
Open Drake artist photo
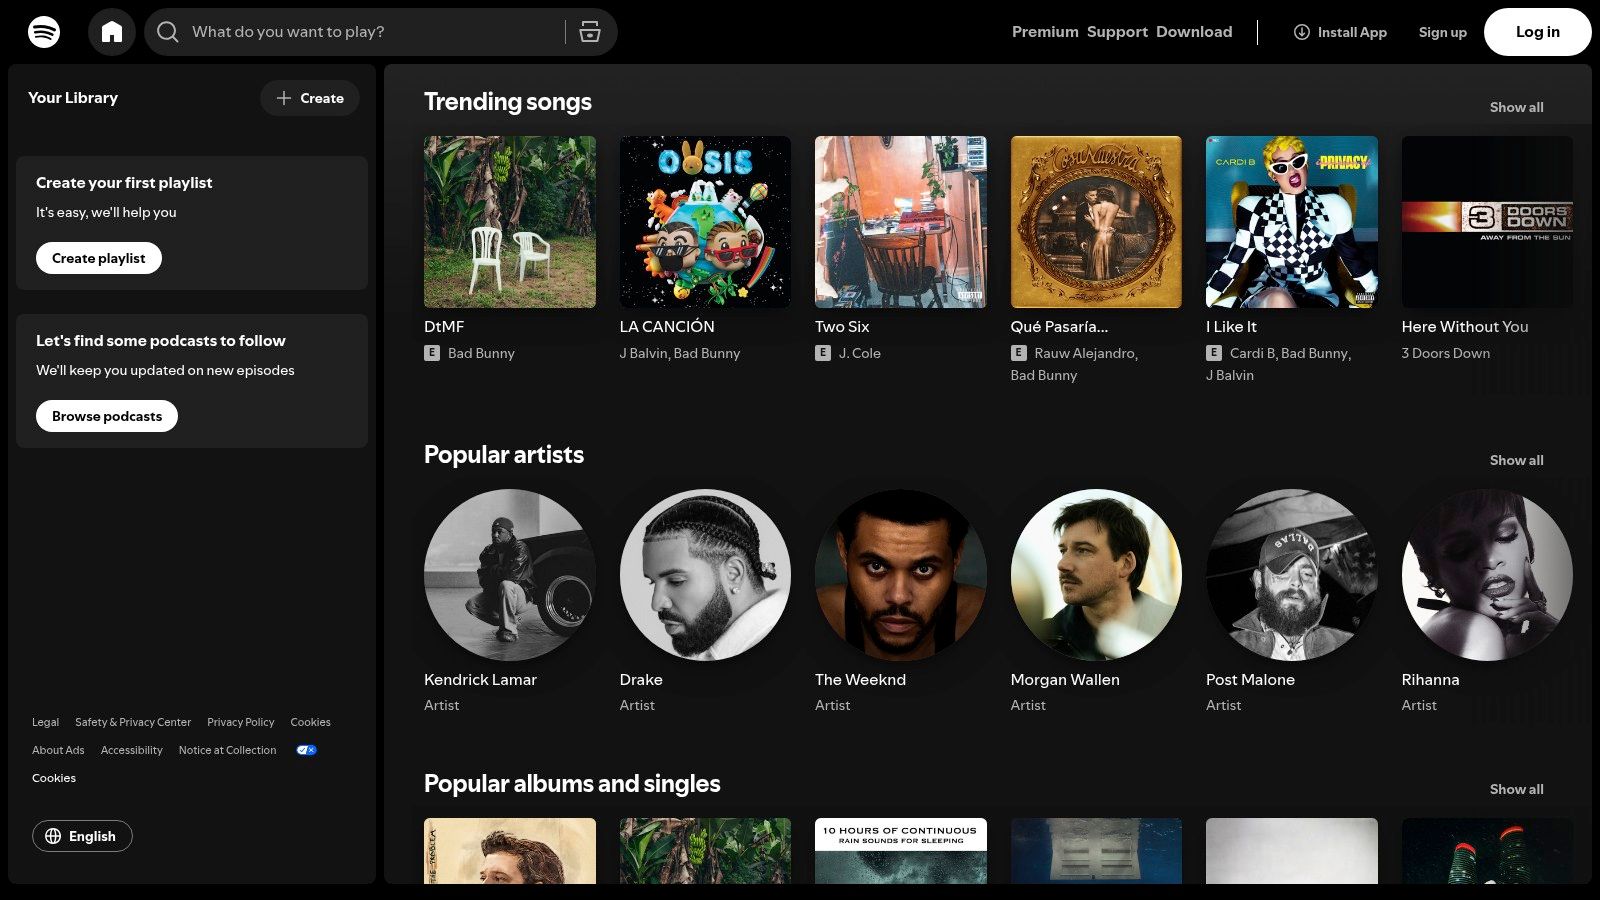pos(705,575)
